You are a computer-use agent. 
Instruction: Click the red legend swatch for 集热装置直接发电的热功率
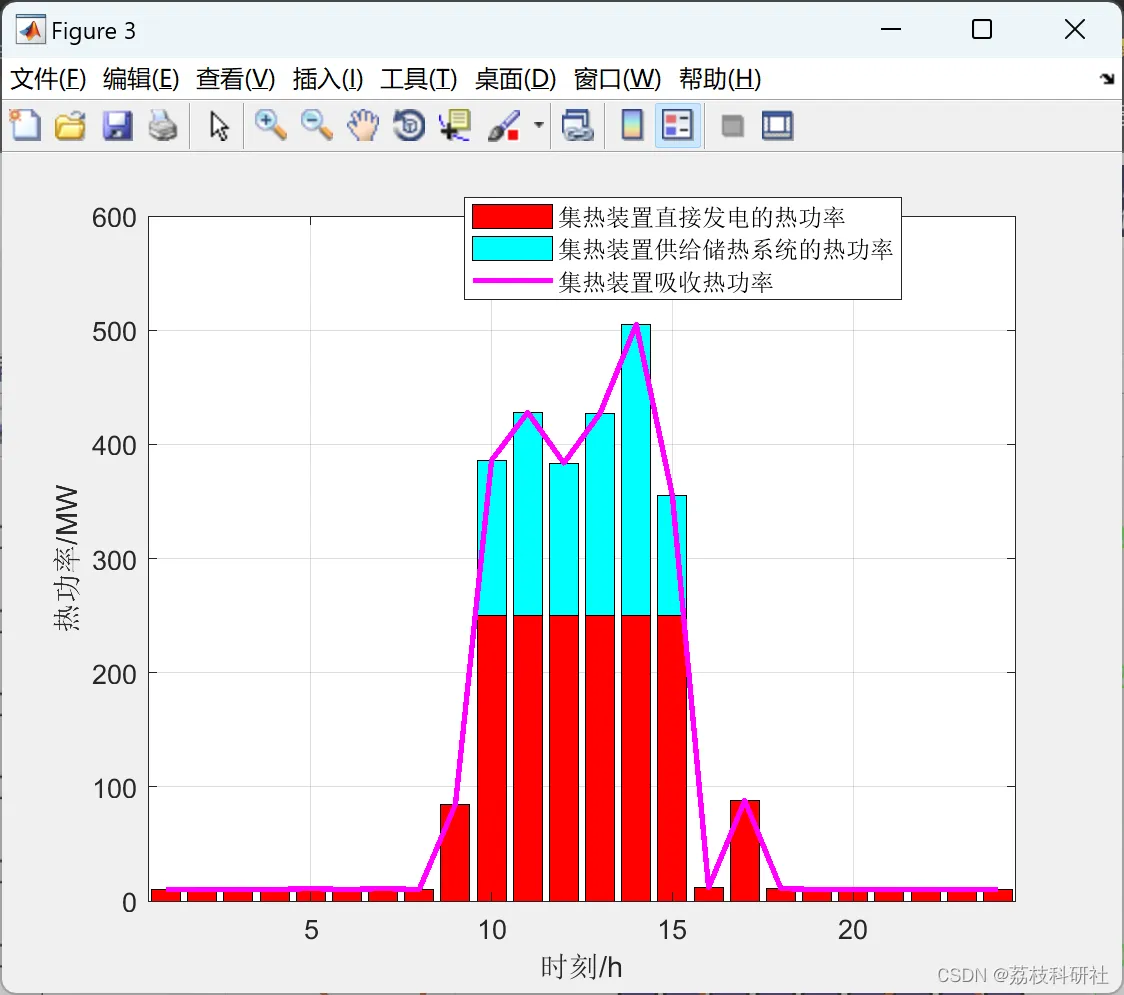(x=512, y=216)
